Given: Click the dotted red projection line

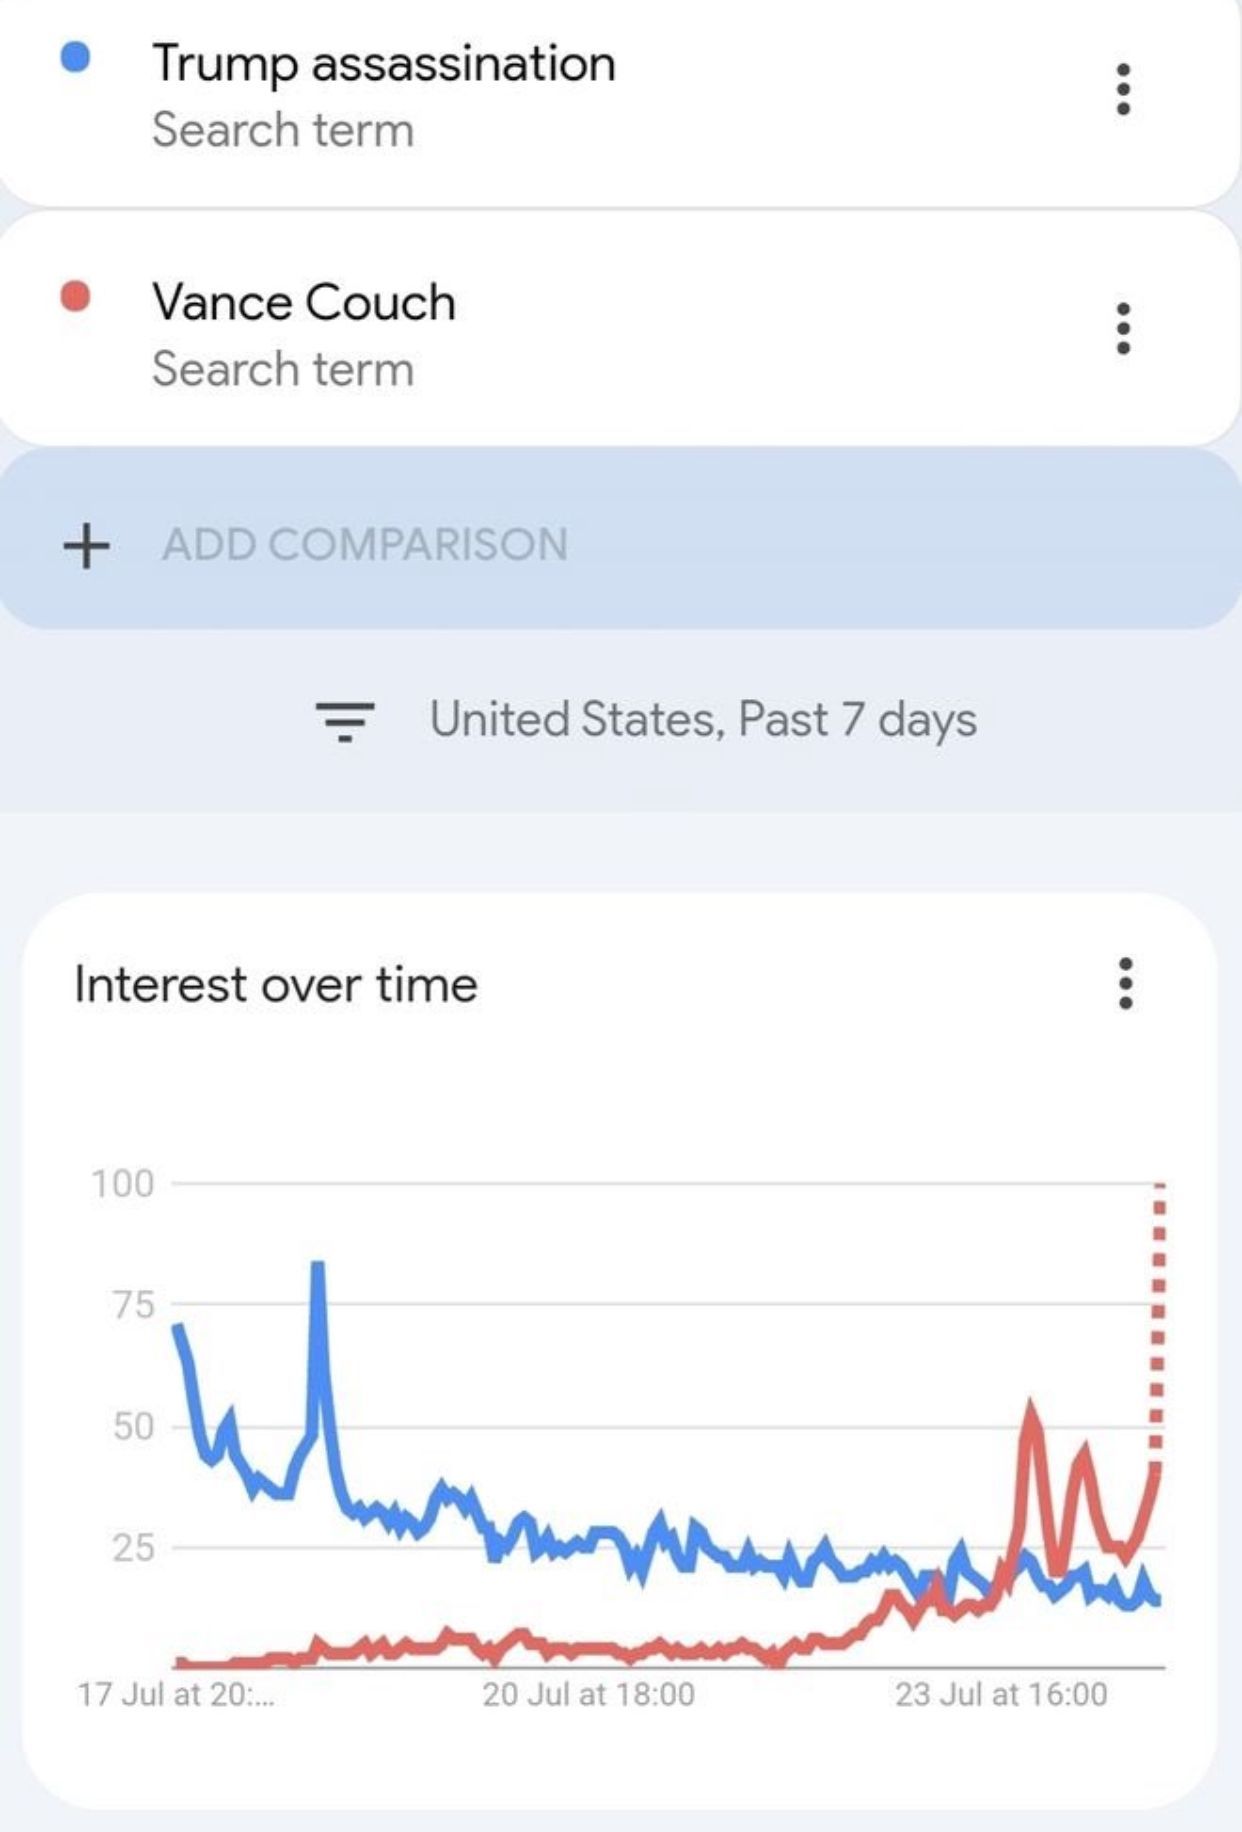Looking at the screenshot, I should point(1157,1320).
